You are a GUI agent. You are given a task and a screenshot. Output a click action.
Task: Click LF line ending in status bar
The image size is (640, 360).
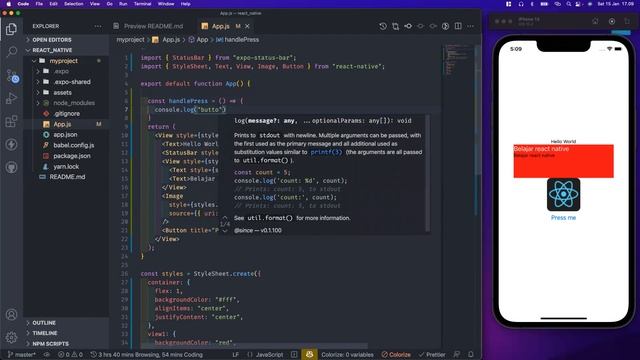point(236,355)
